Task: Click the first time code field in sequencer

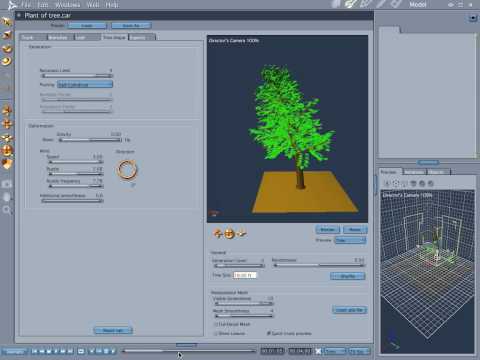Action: (272, 351)
